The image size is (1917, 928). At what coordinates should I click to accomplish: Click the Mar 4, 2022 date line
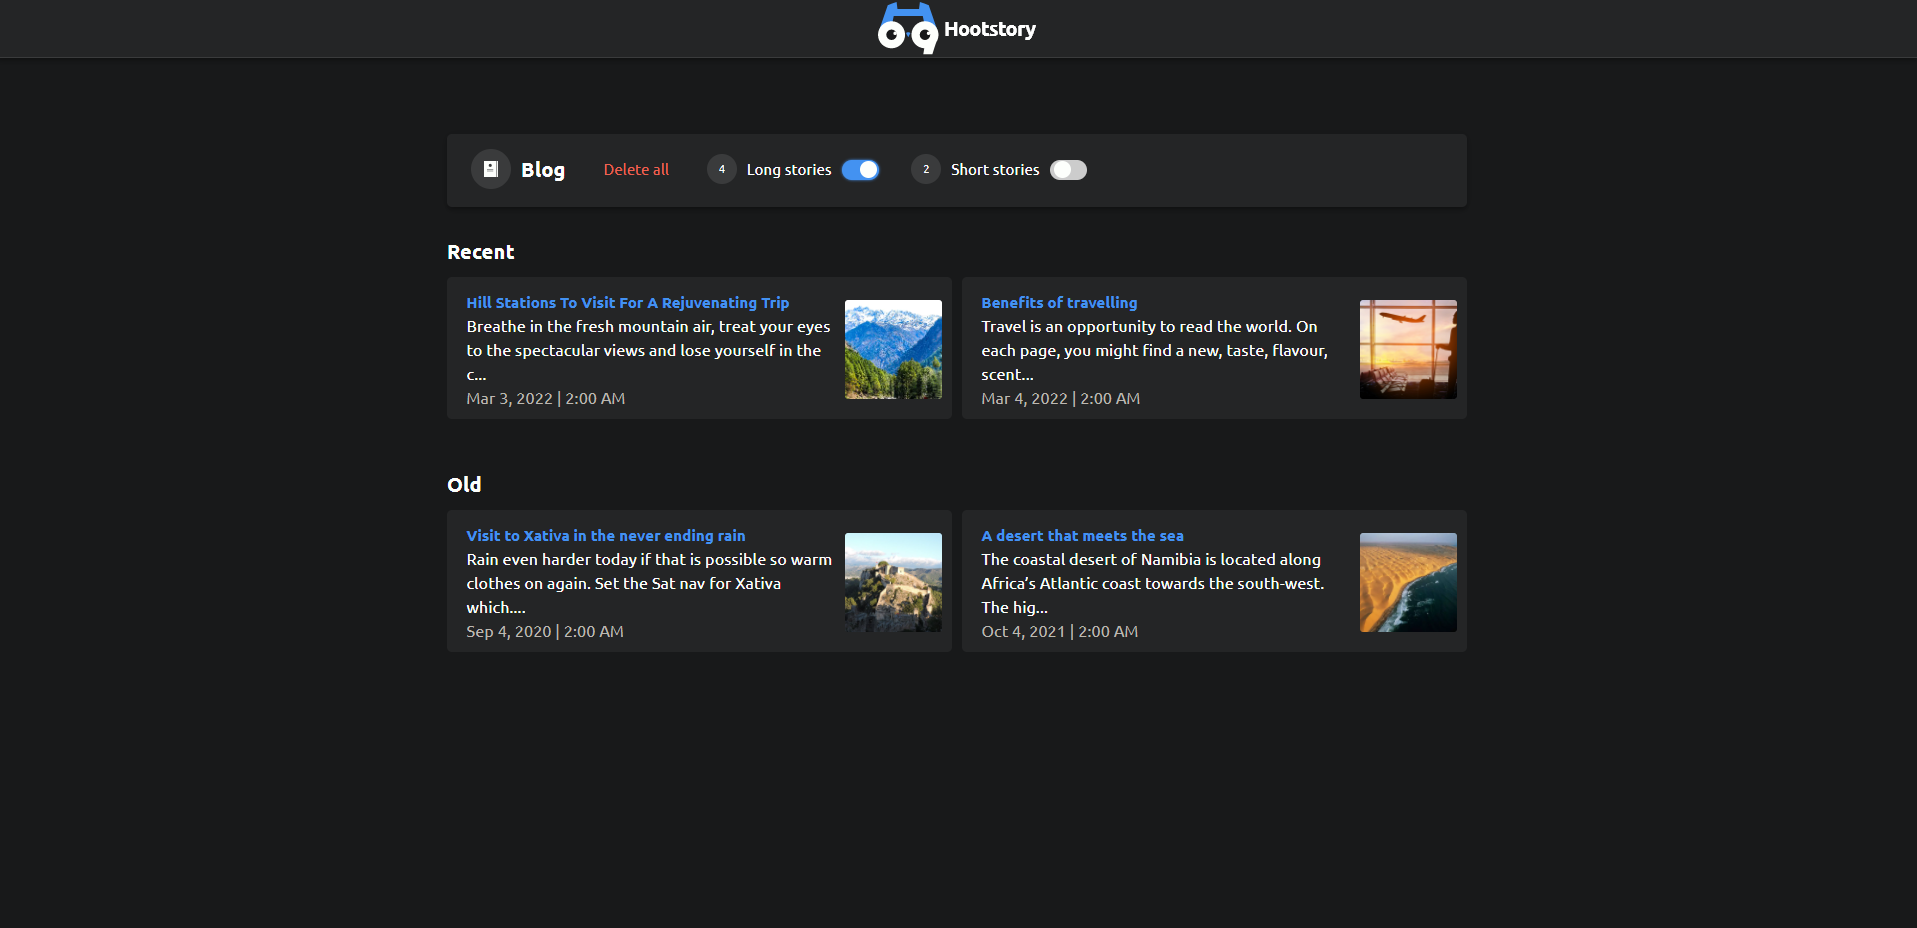coord(1059,399)
